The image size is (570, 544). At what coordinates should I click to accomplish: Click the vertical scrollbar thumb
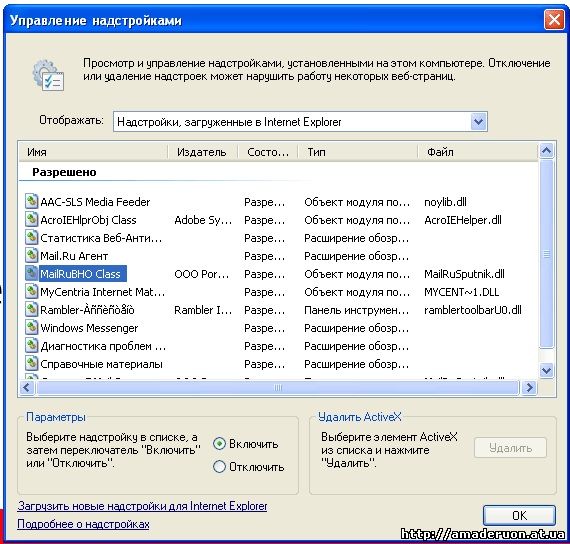click(546, 254)
